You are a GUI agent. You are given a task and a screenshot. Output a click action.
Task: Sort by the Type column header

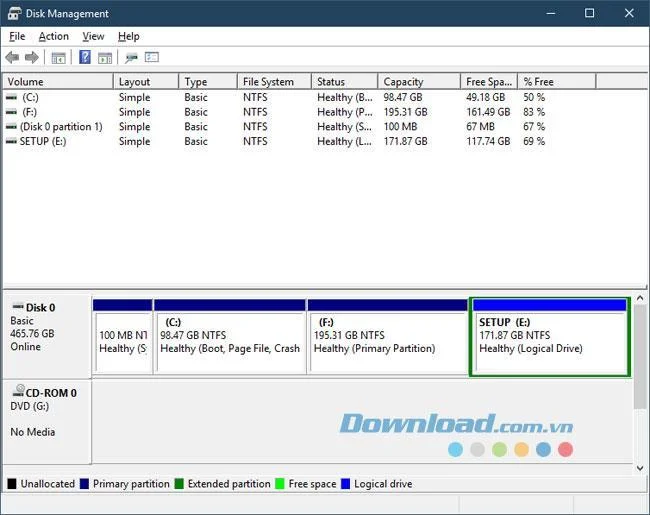click(208, 82)
